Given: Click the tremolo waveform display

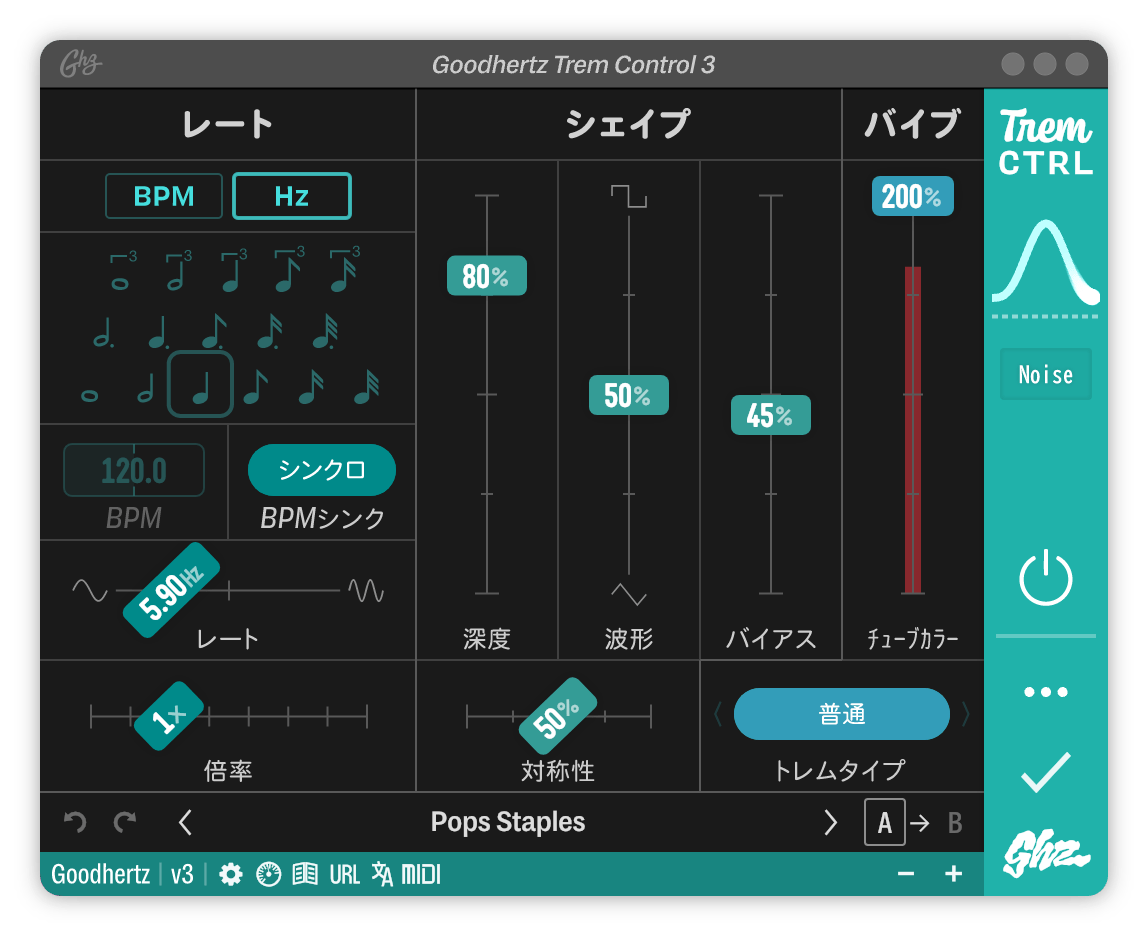Looking at the screenshot, I should pyautogui.click(x=1046, y=267).
